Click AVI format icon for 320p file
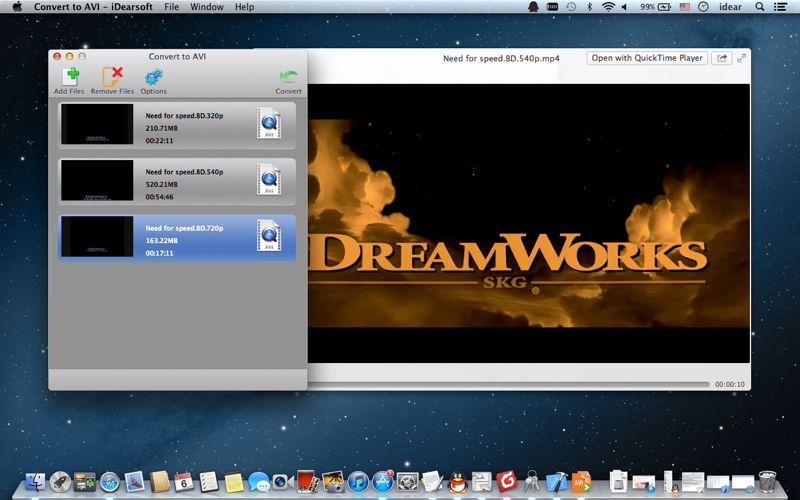 click(268, 124)
